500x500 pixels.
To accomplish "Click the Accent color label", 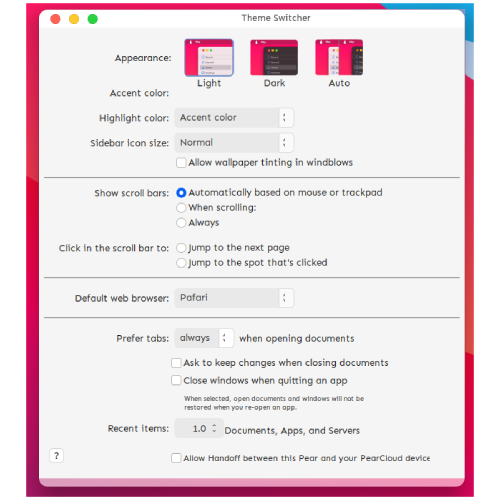I will 139,93.
